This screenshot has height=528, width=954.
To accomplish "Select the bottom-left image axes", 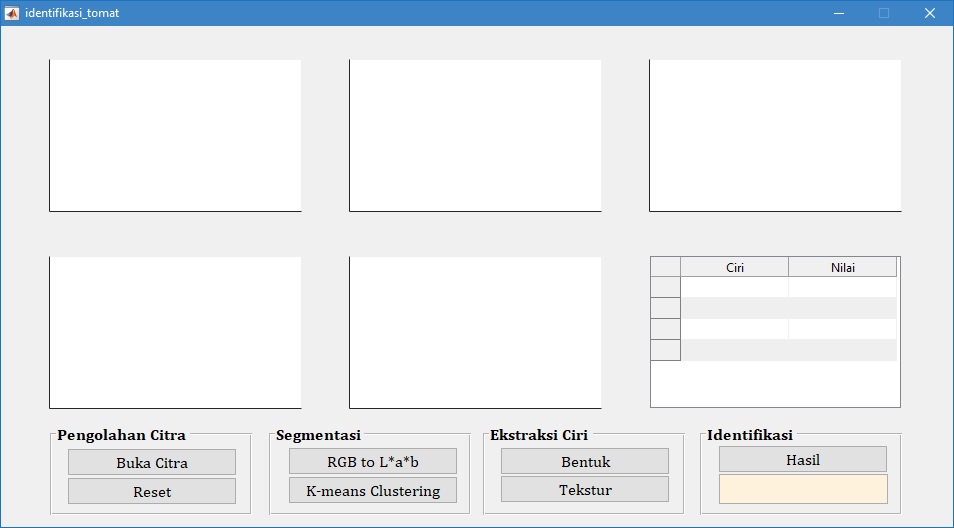I will tap(175, 332).
